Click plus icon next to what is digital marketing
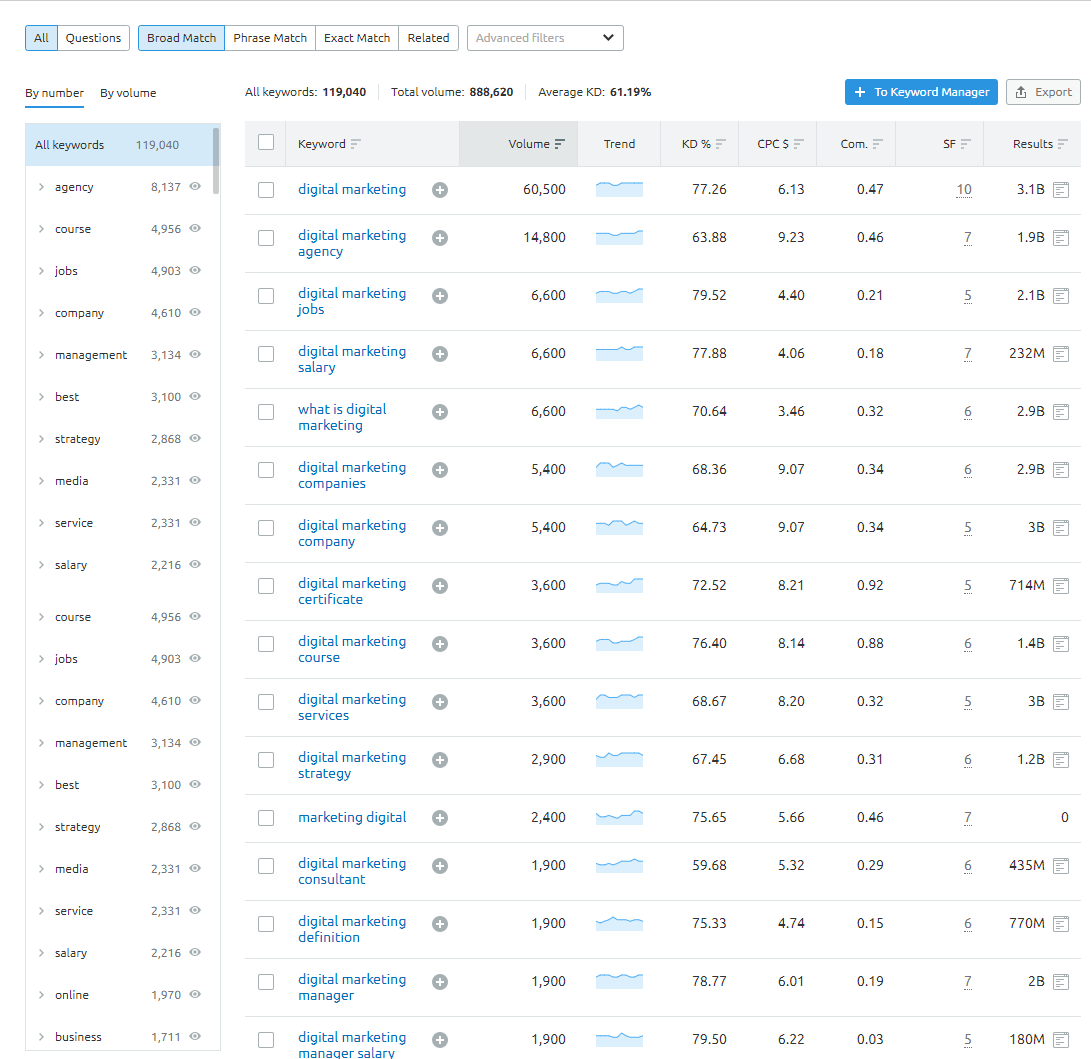The image size is (1091, 1059). pyautogui.click(x=440, y=412)
